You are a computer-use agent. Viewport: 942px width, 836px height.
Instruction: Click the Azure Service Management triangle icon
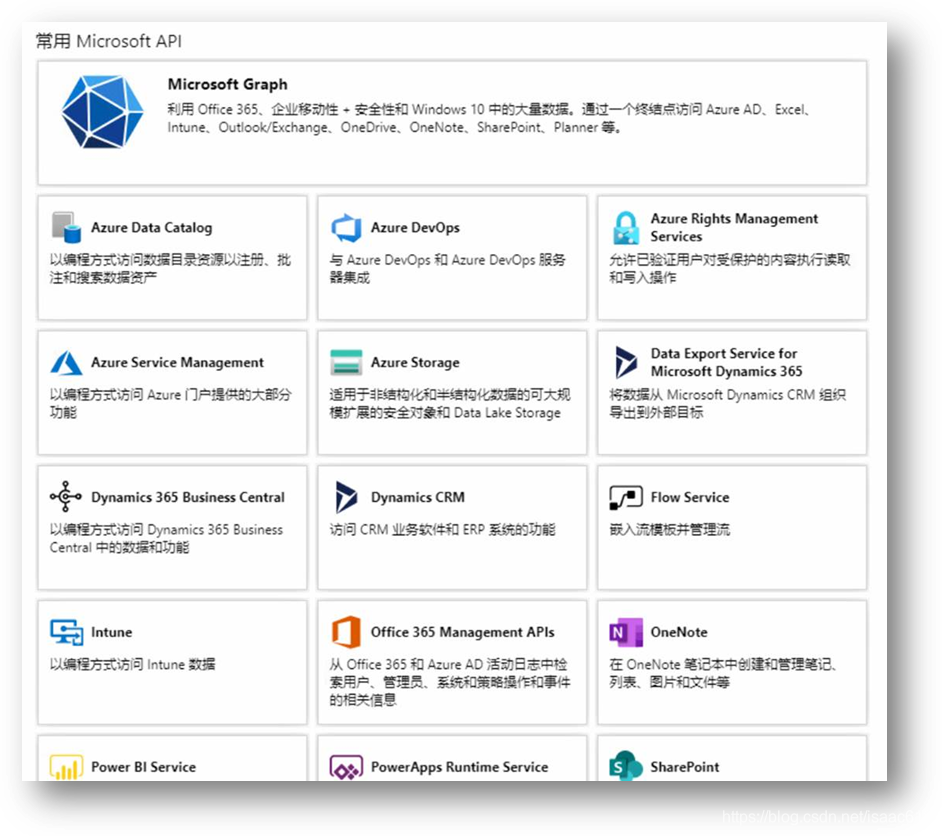[66, 363]
